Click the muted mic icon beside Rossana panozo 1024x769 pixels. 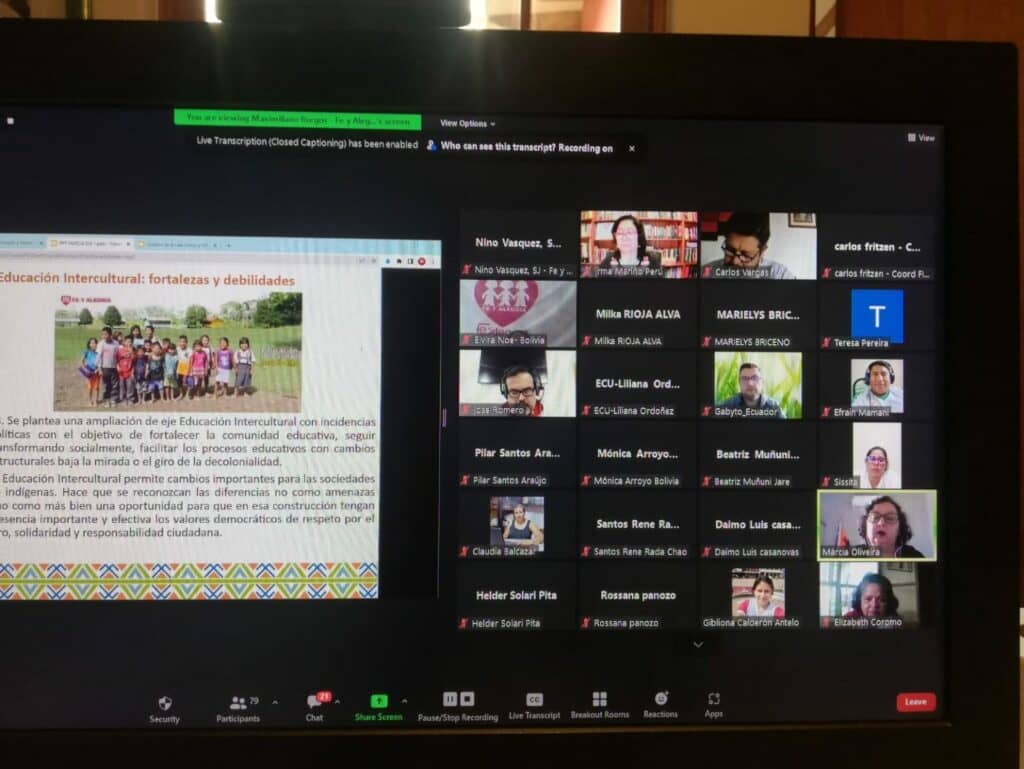tap(586, 623)
